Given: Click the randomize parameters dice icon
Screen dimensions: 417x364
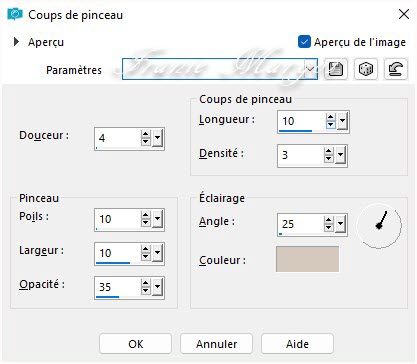Looking at the screenshot, I should [x=366, y=69].
